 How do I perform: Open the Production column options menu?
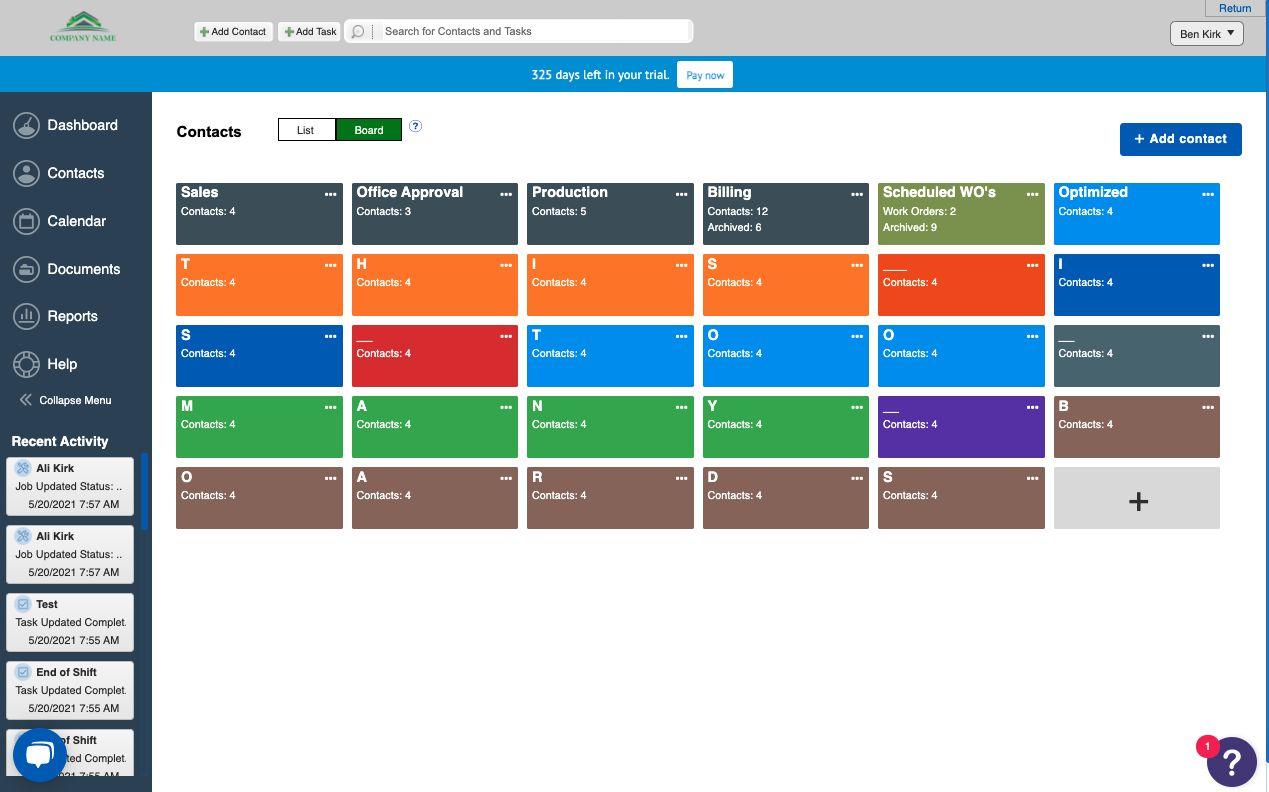tap(681, 194)
